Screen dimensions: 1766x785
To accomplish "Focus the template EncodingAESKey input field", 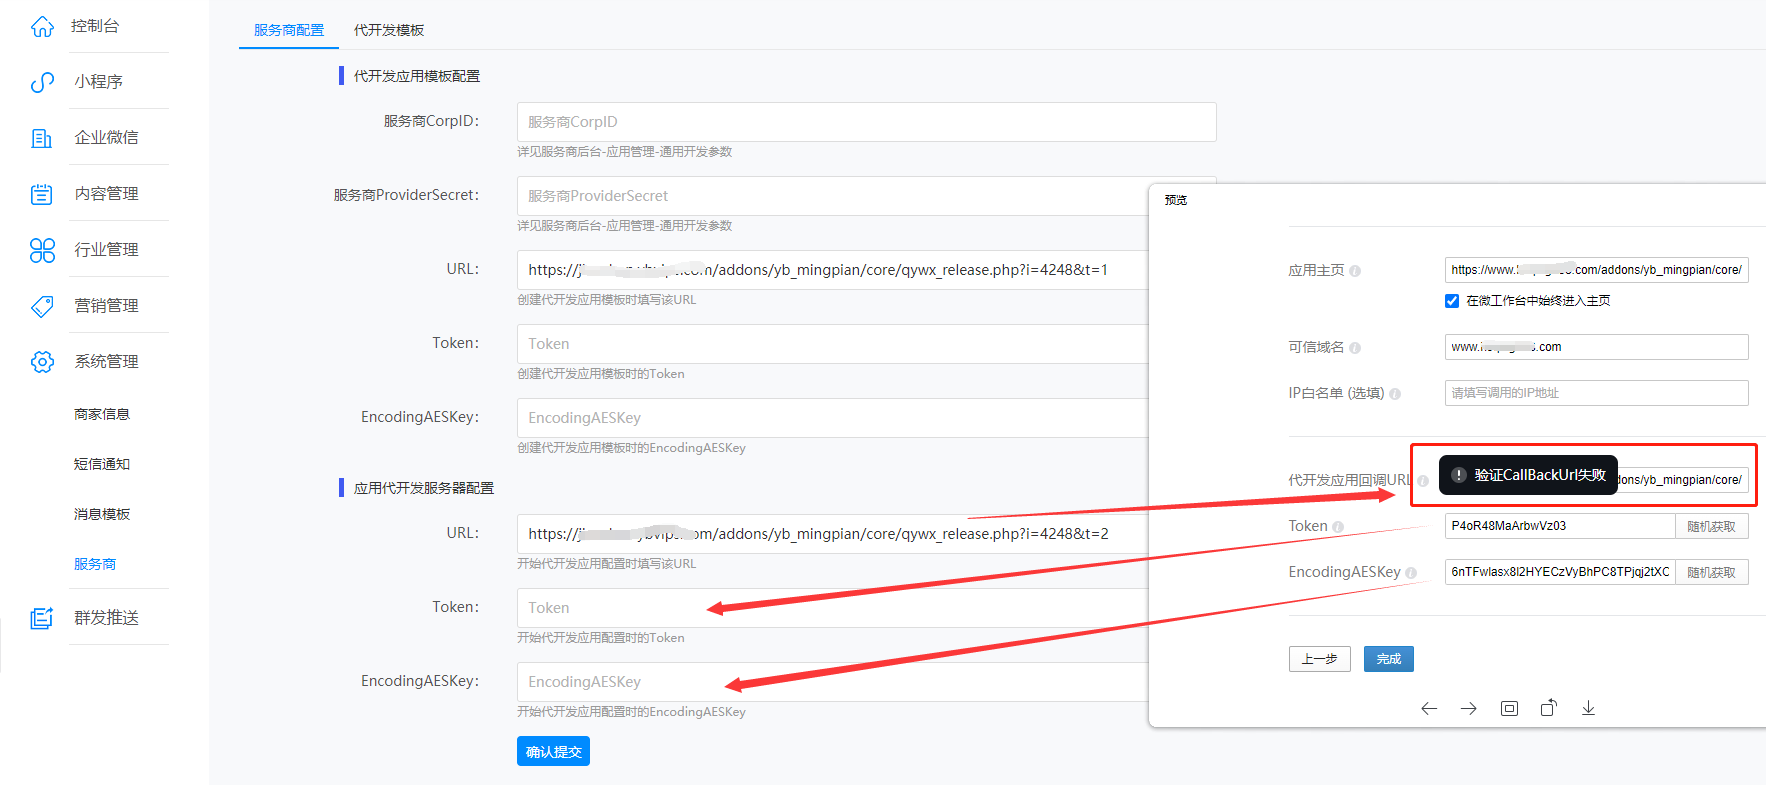I will 833,418.
